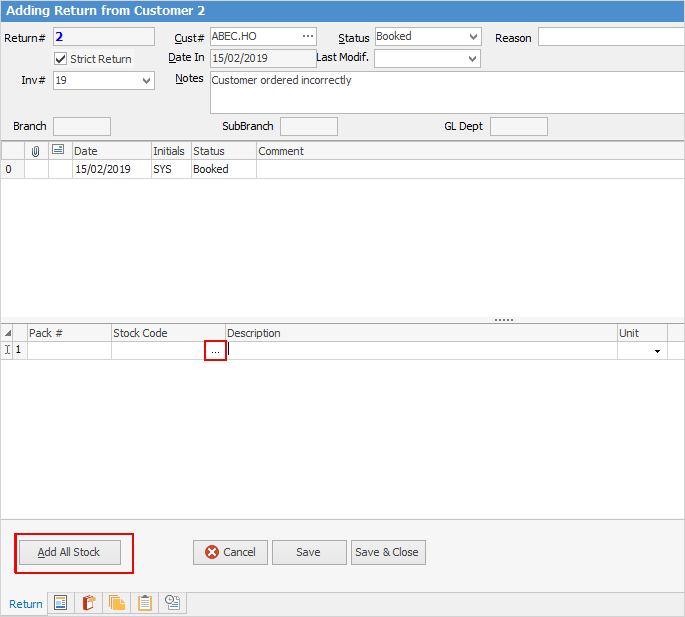Click the Return# field showing 2
The height and width of the screenshot is (617, 685).
pos(104,37)
